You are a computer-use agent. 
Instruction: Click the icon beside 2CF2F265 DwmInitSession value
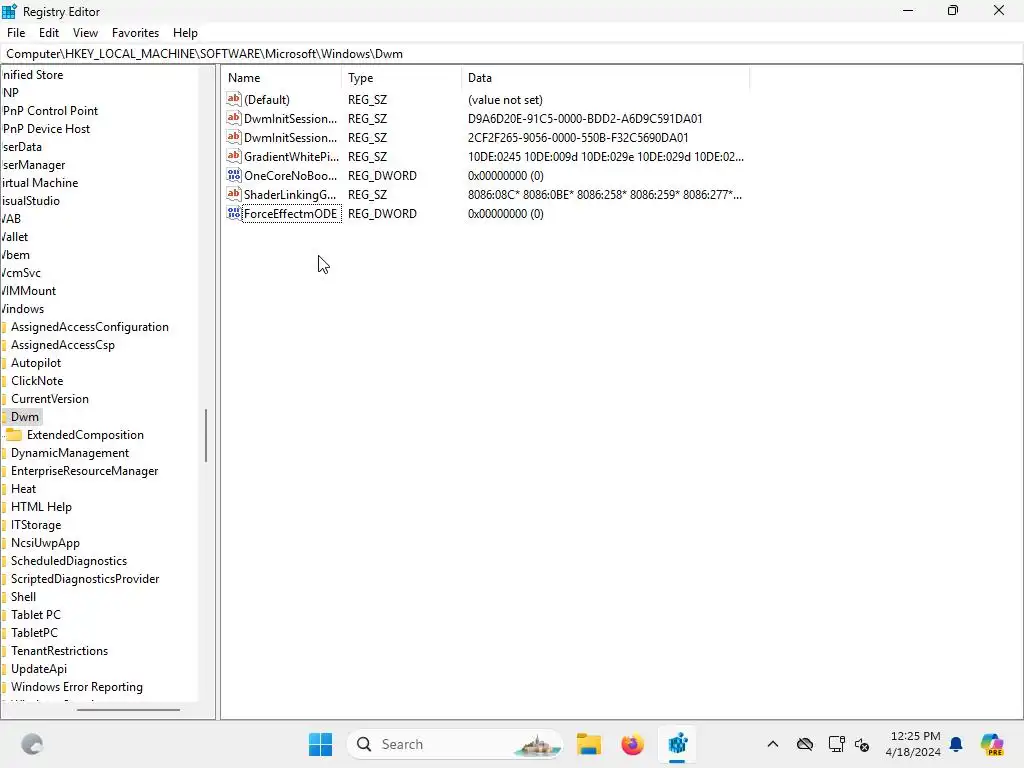coord(234,137)
